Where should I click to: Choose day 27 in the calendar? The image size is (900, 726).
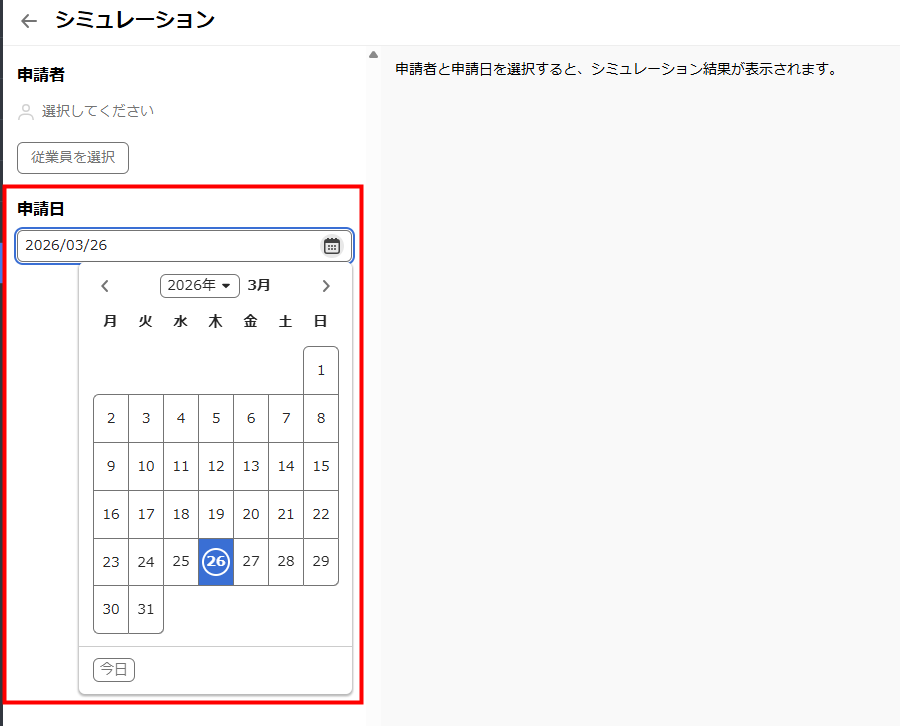251,562
